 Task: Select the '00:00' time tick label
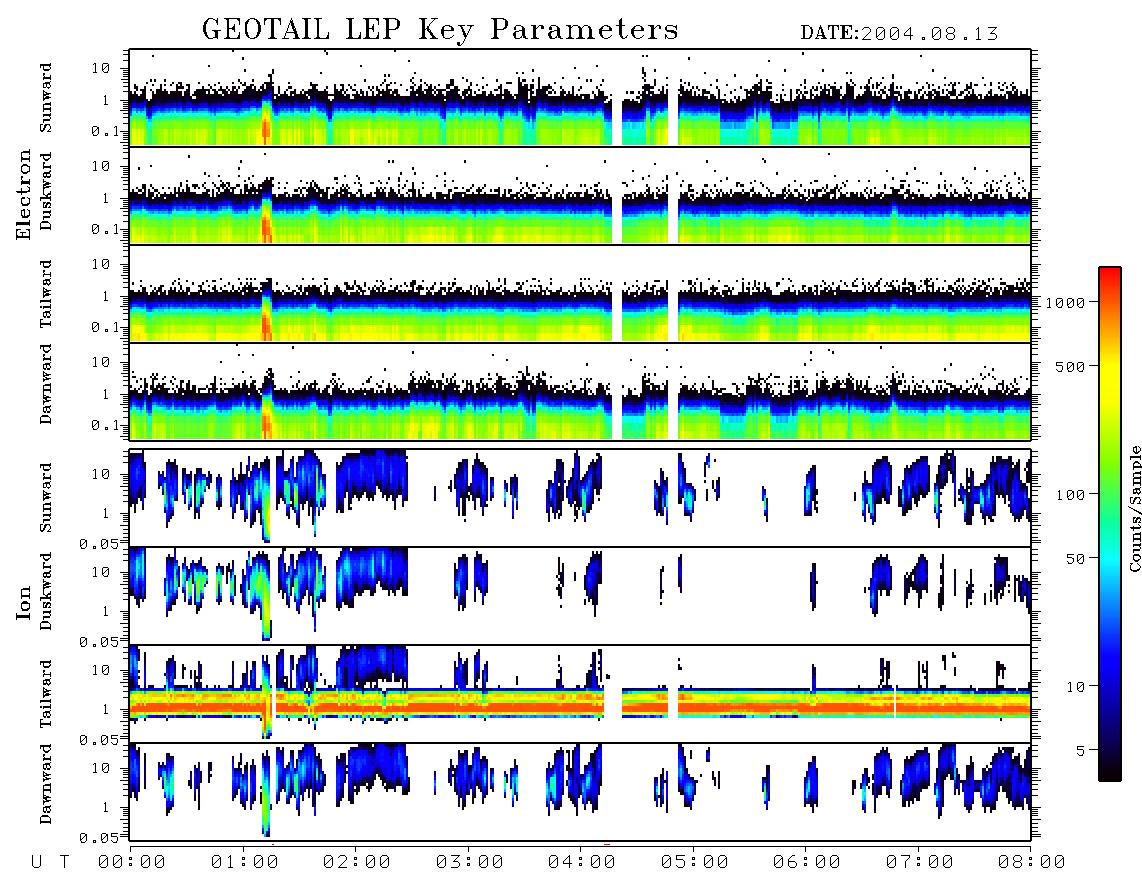(132, 862)
